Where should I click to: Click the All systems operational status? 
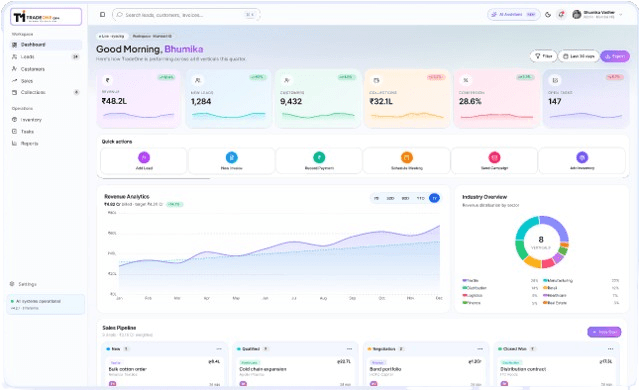[46, 304]
